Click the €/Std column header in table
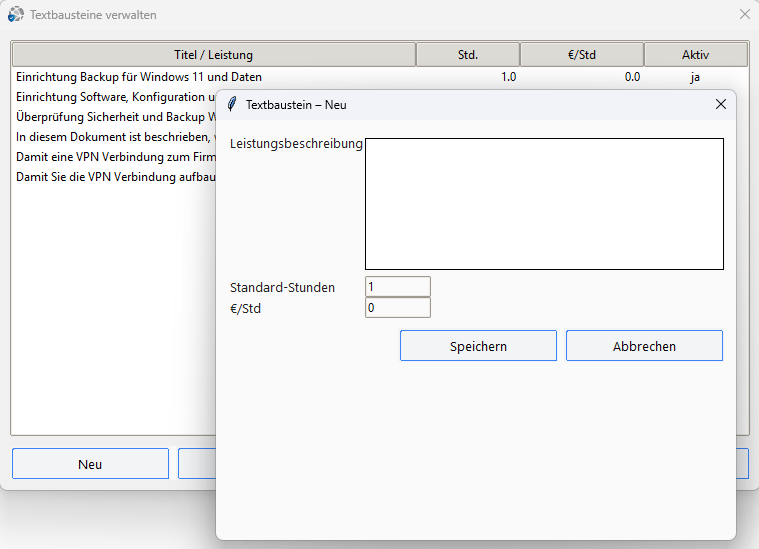 (581, 54)
